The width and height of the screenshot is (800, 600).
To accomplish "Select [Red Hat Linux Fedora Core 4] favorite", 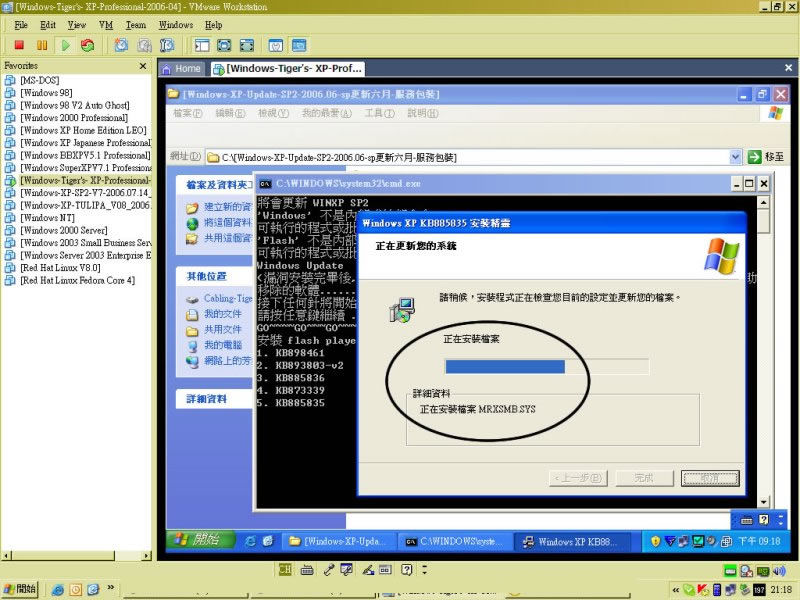I will [x=77, y=280].
